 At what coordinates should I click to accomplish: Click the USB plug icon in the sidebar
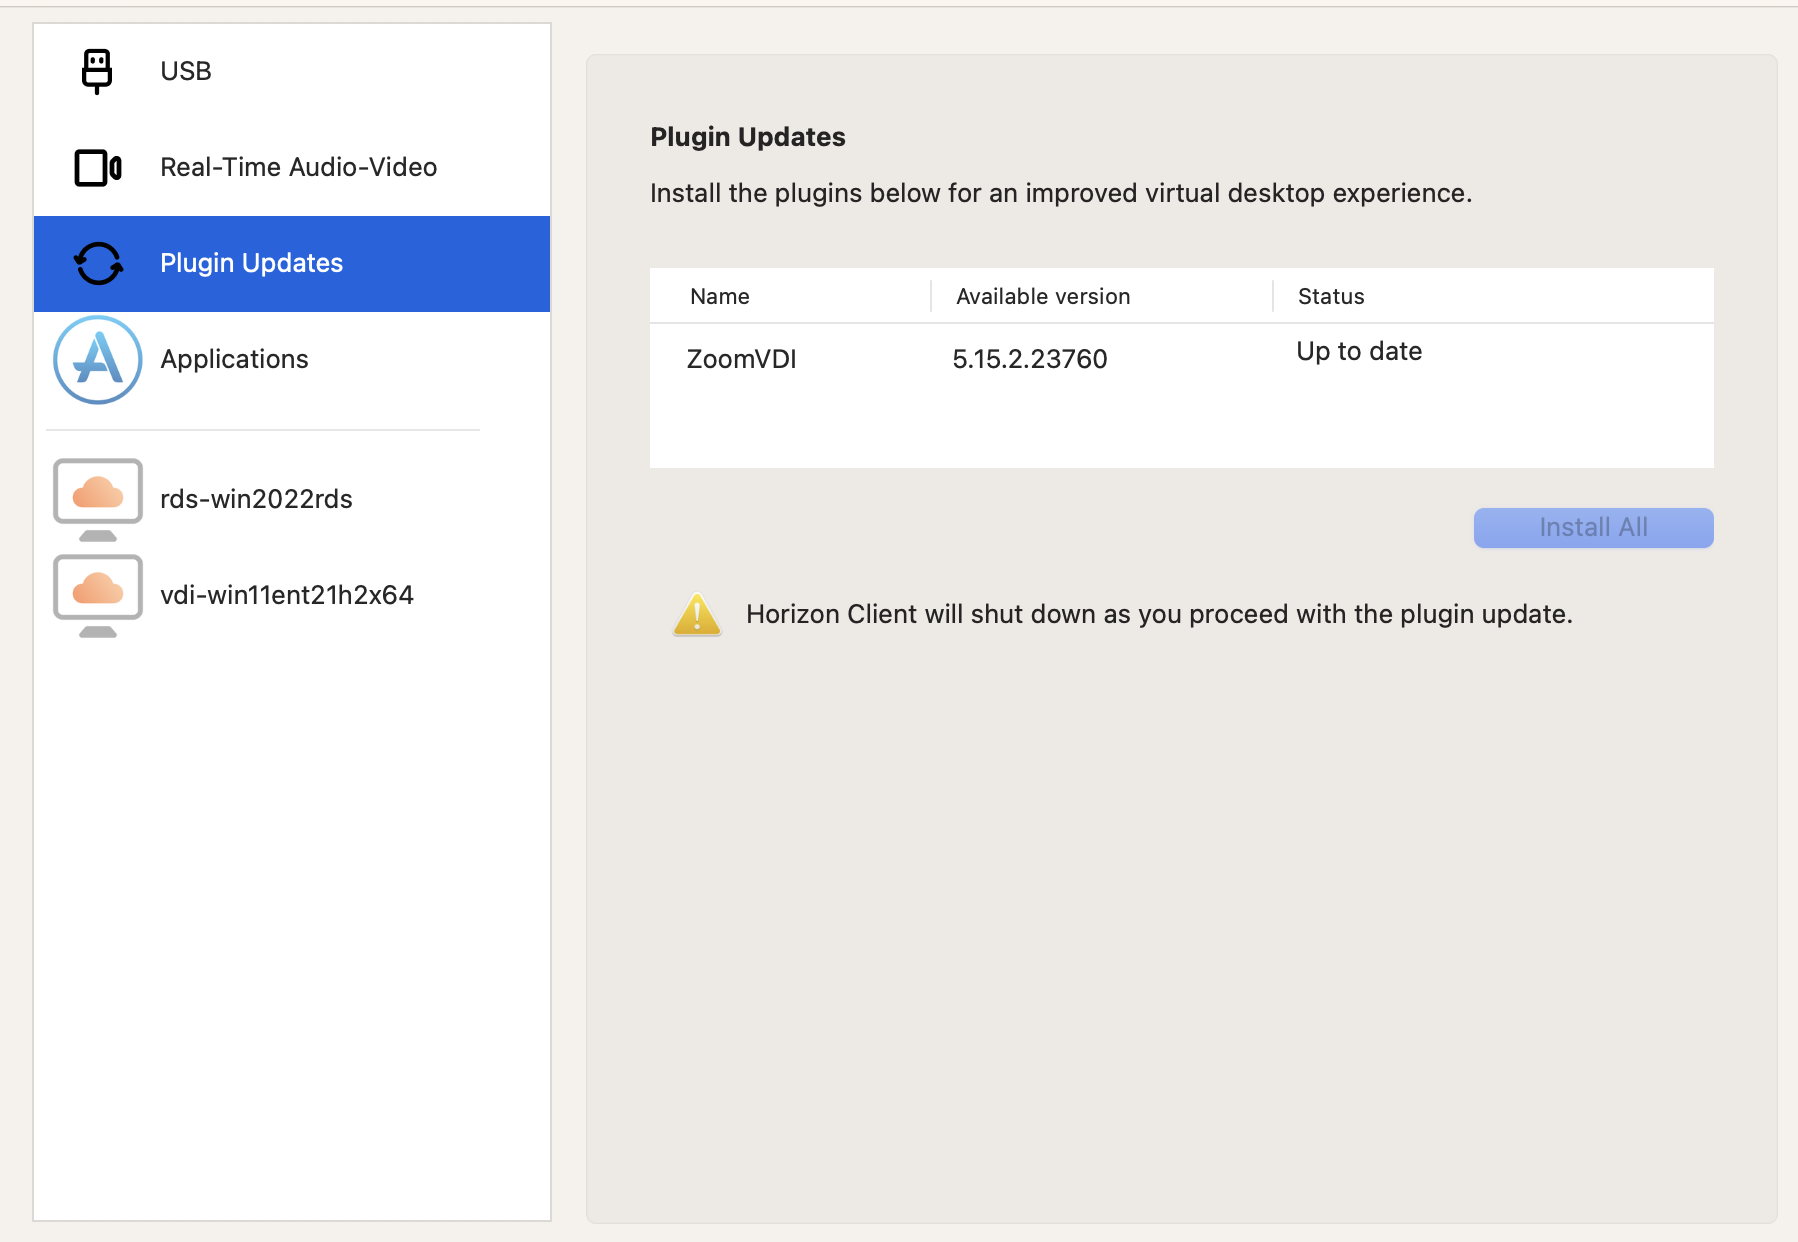coord(95,70)
